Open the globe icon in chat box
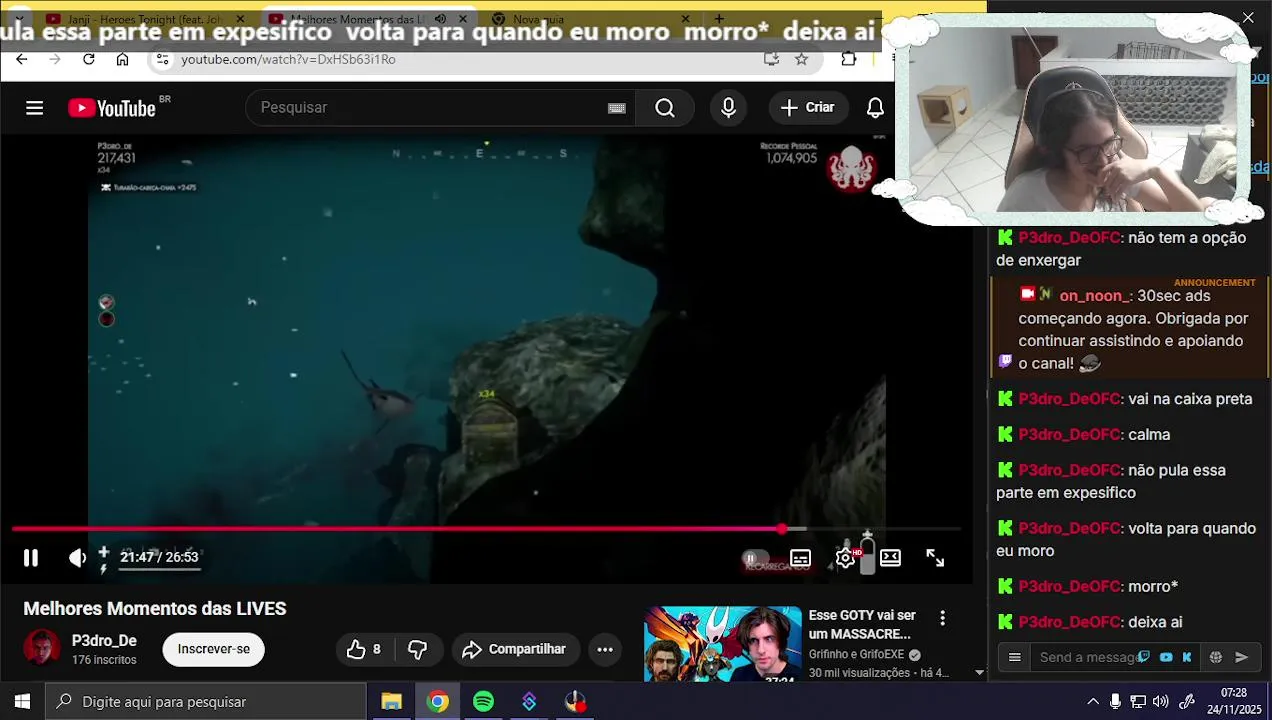The width and height of the screenshot is (1272, 720). click(1216, 657)
